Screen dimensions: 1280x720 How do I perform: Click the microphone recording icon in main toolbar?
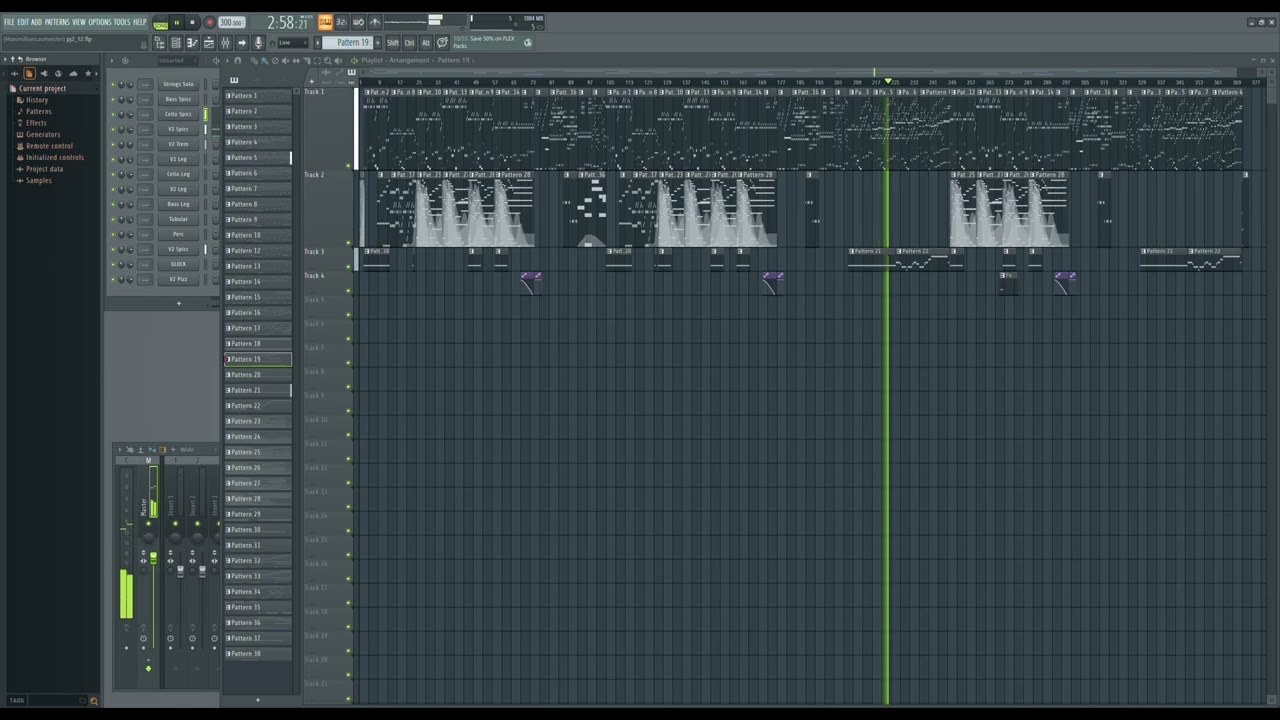(x=258, y=43)
